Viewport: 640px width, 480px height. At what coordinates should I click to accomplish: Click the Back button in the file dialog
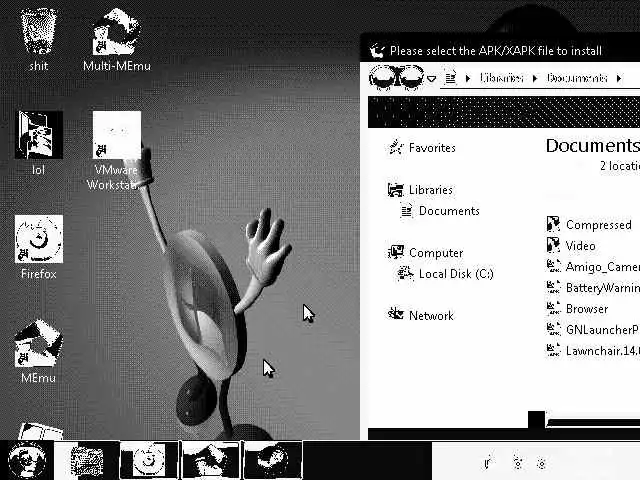tap(383, 77)
